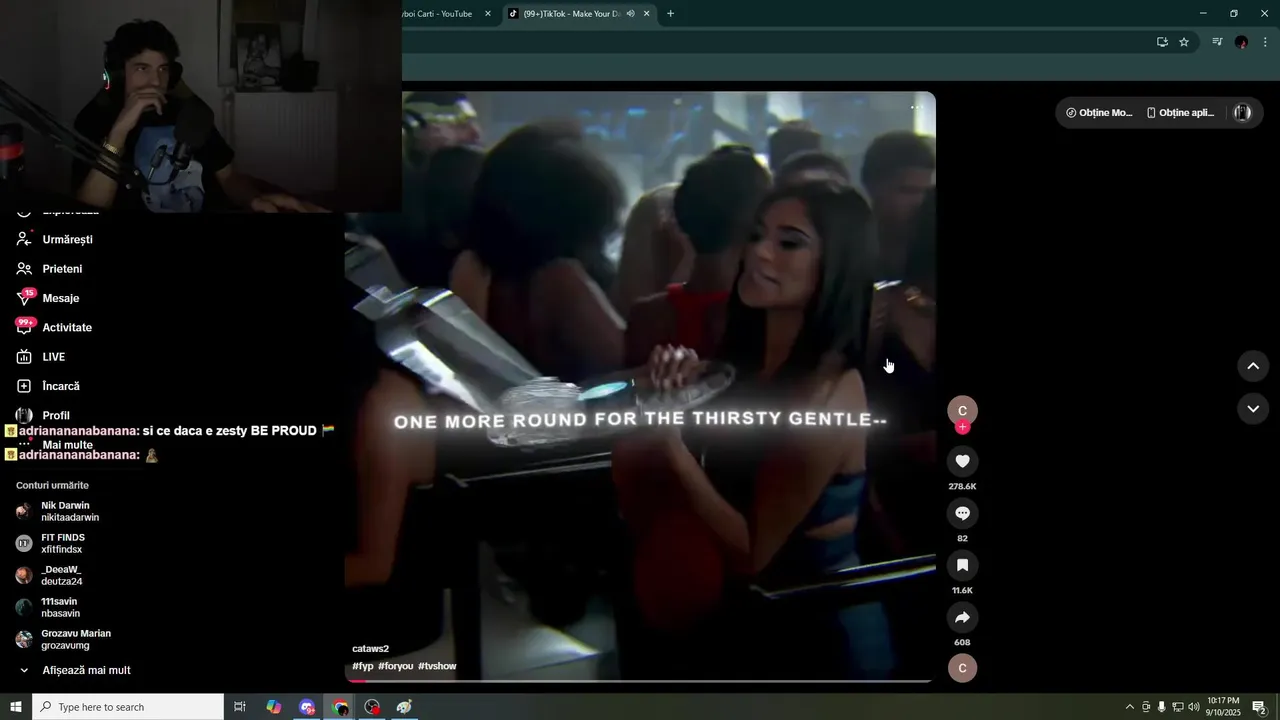
Task: Open Chrome profile avatar
Action: coord(1241,42)
